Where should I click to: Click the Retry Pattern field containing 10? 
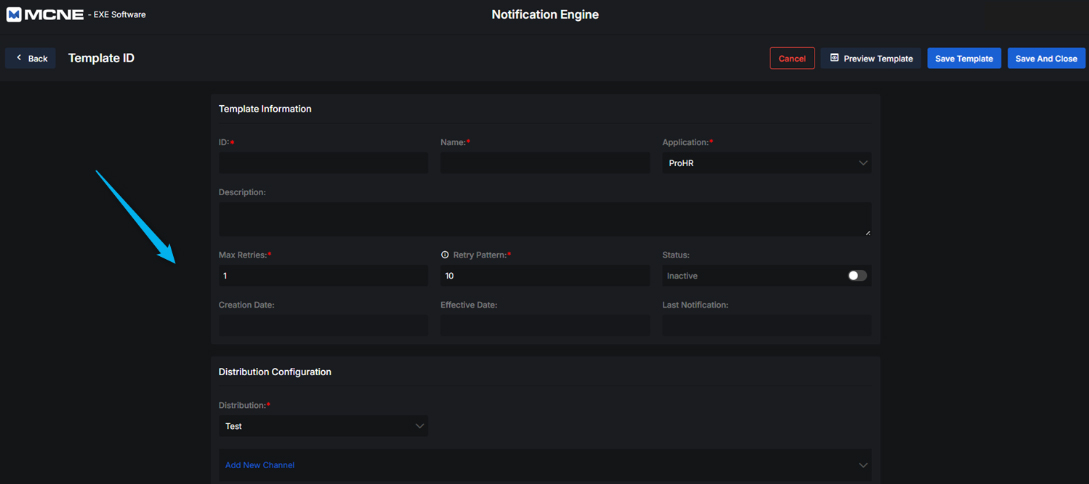[545, 276]
